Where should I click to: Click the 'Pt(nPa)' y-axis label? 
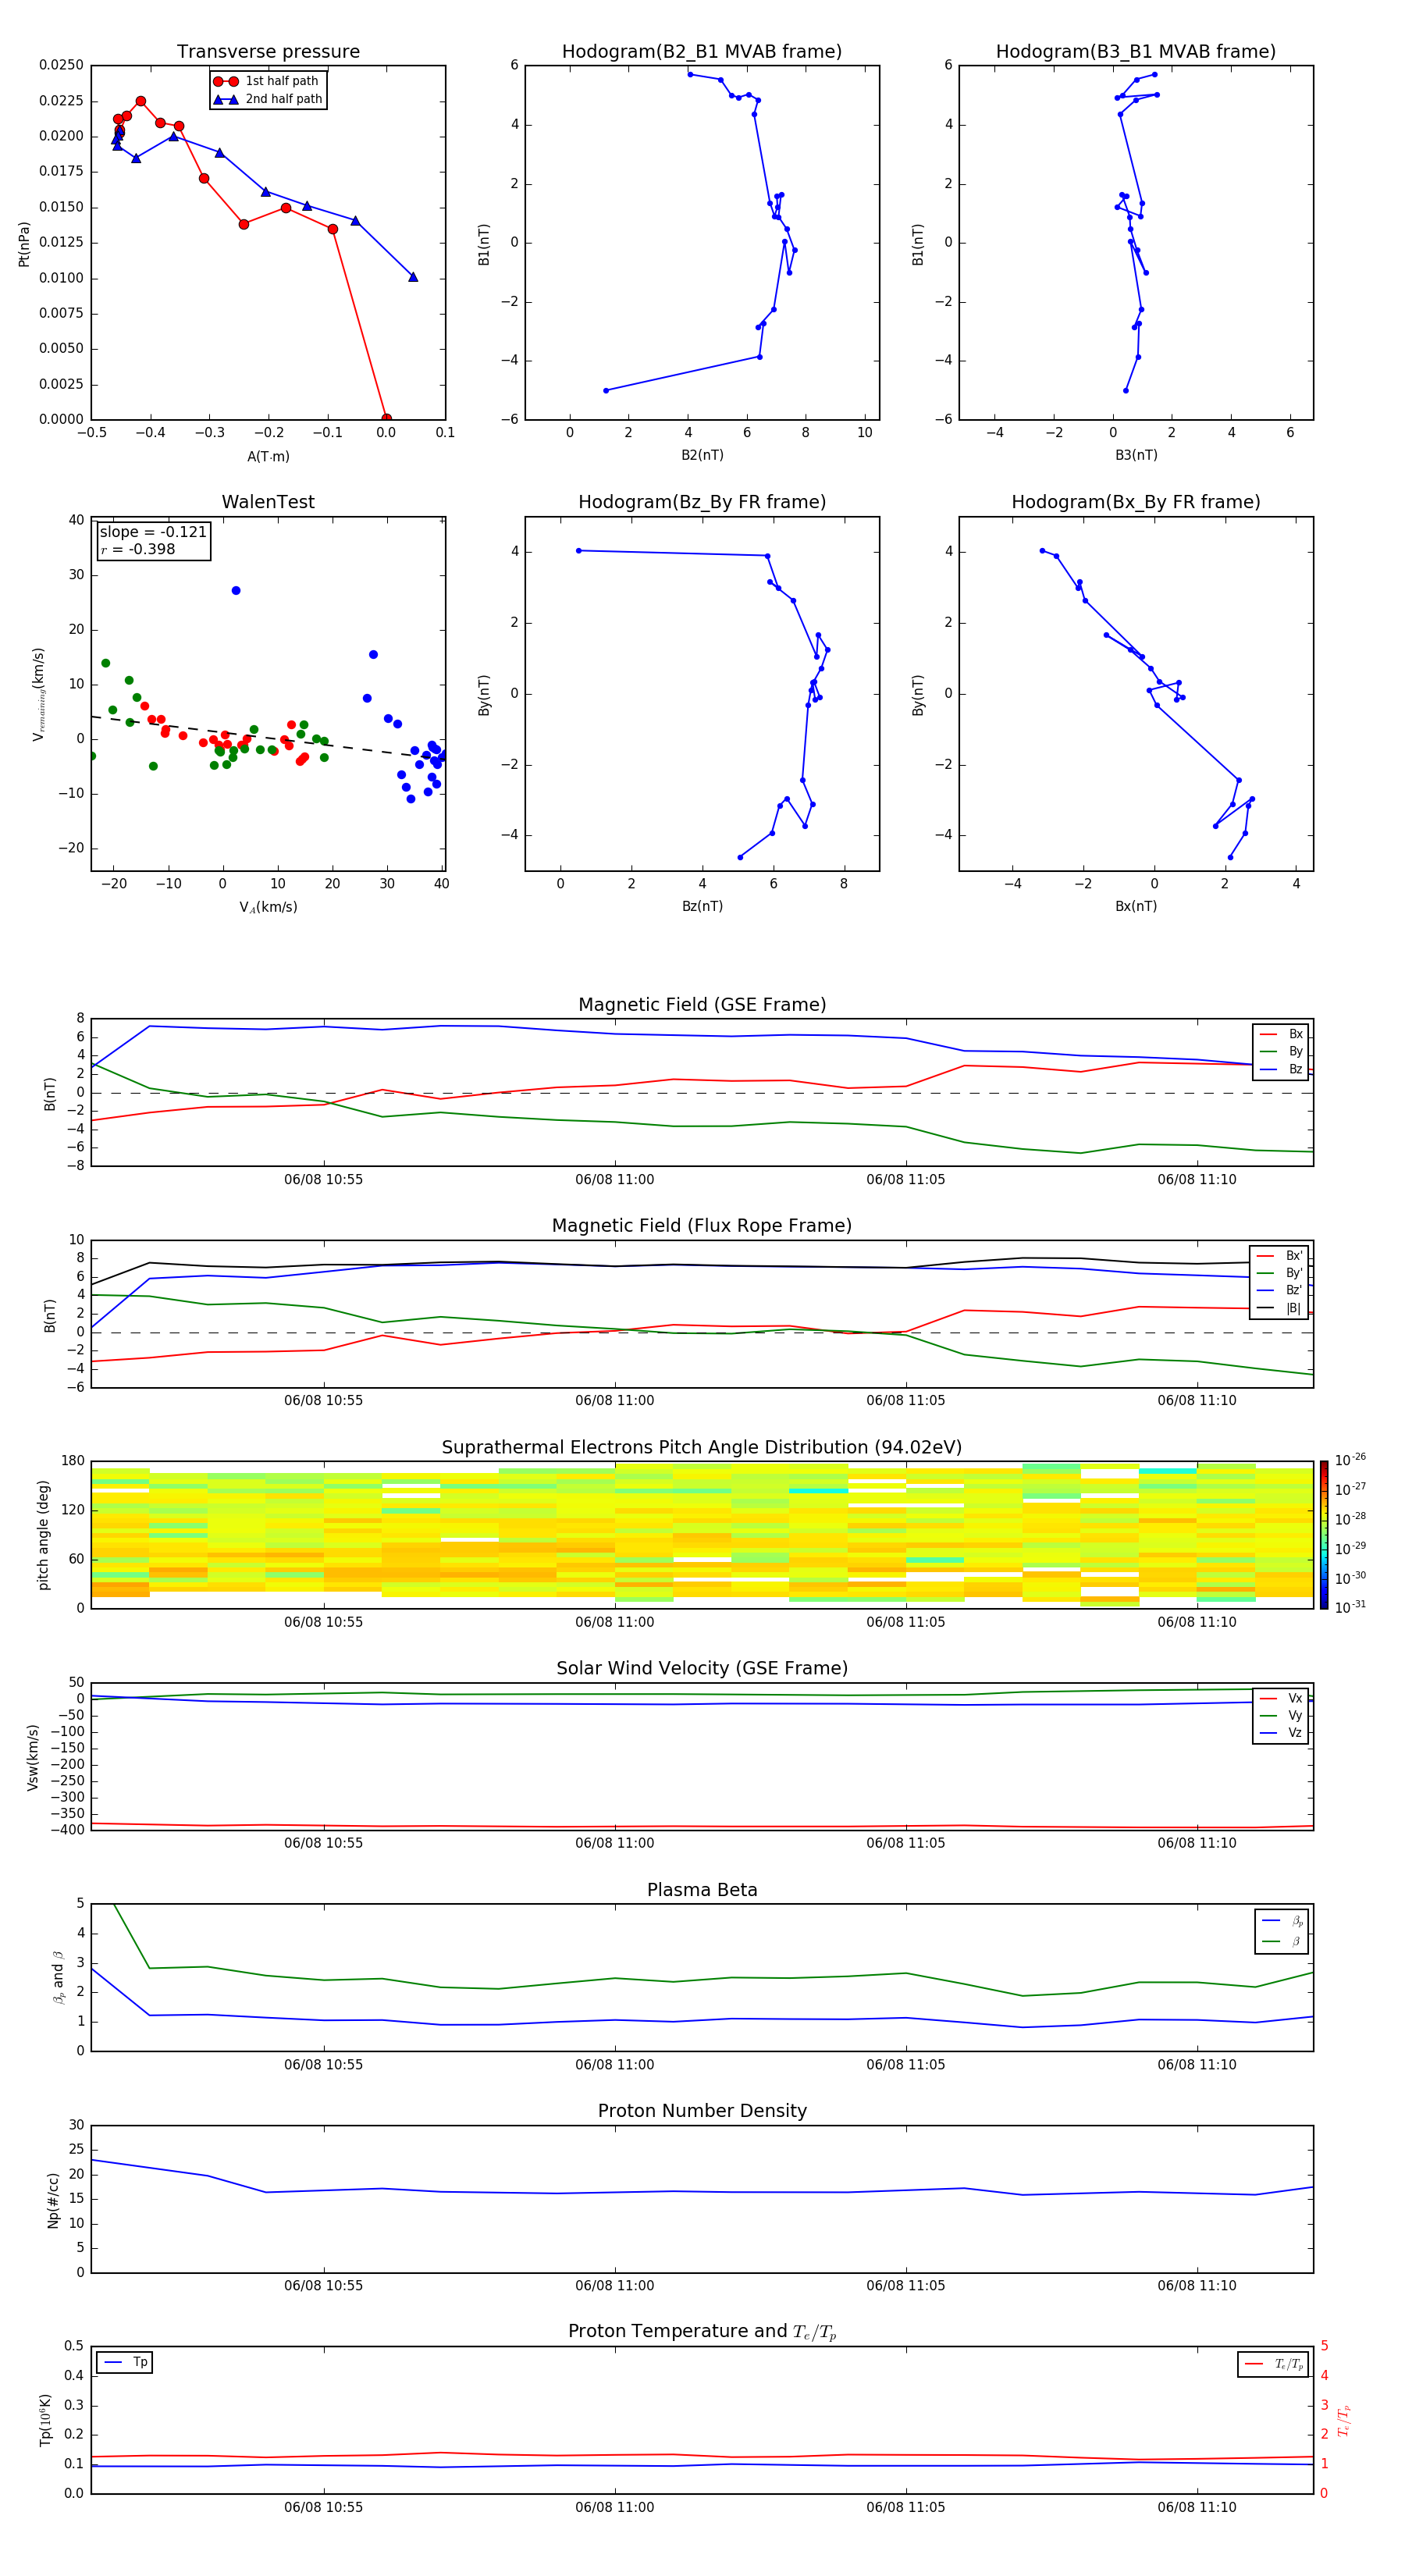[24, 243]
